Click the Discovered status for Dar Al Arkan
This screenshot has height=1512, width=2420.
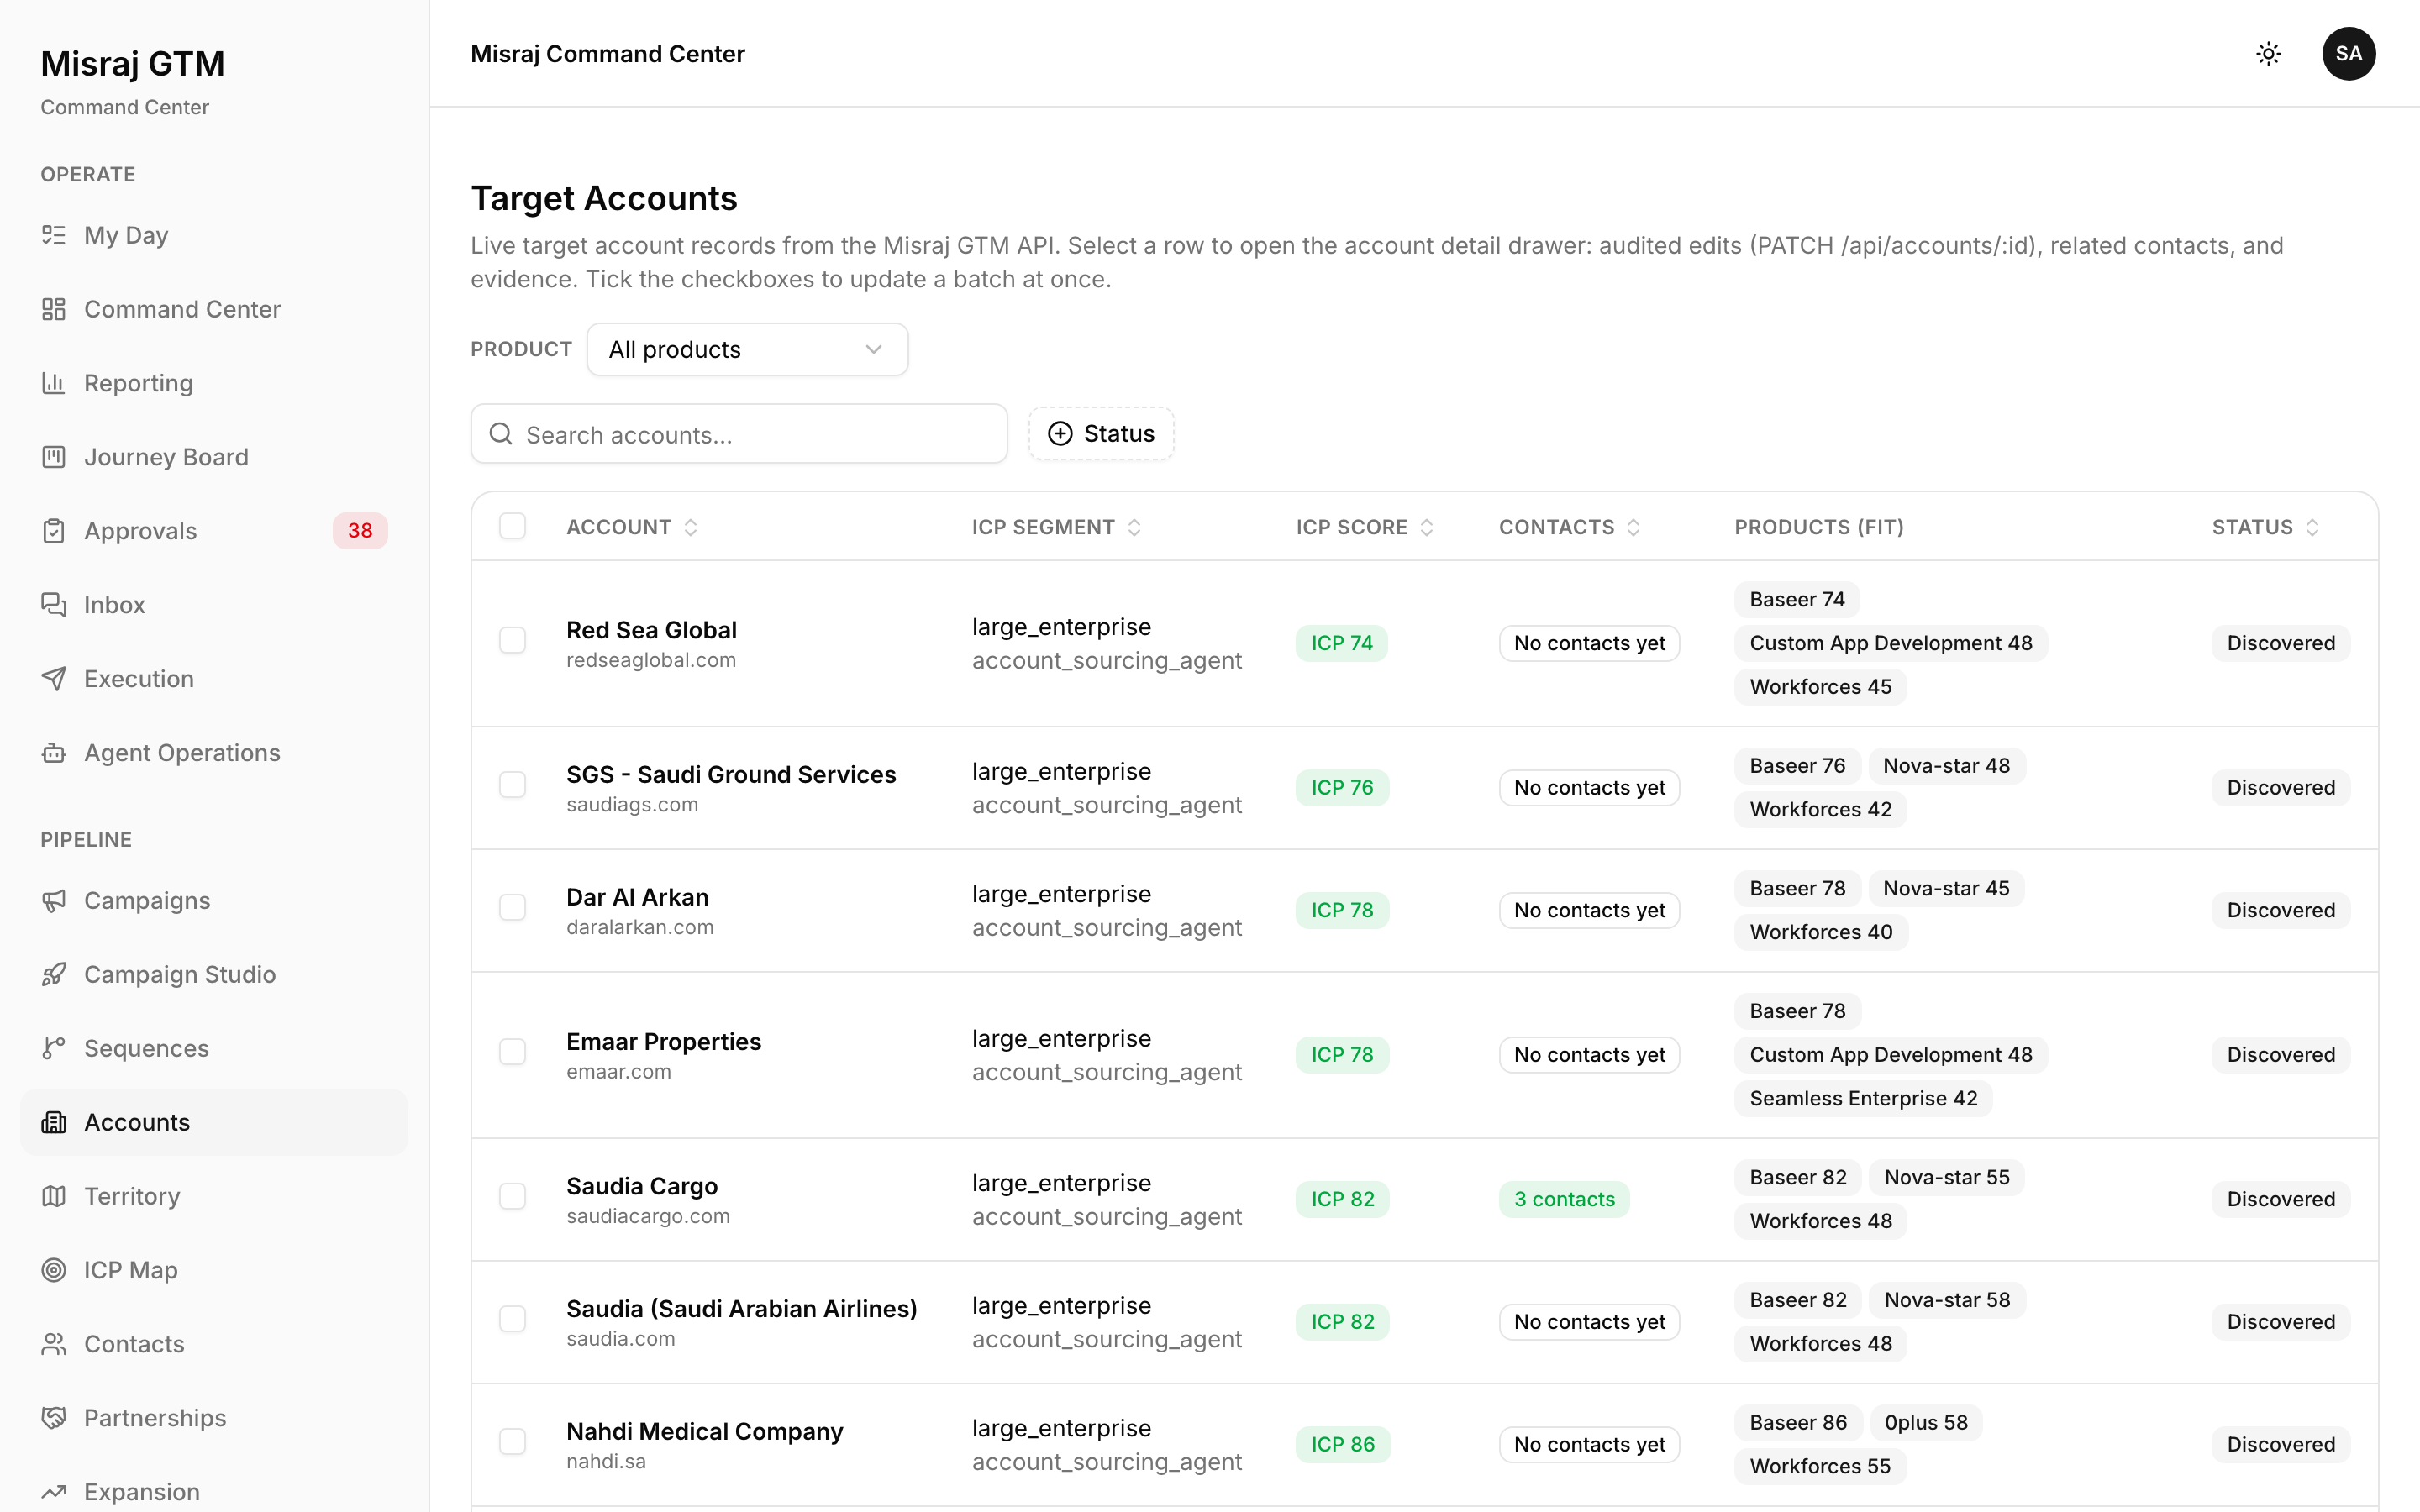(2281, 910)
